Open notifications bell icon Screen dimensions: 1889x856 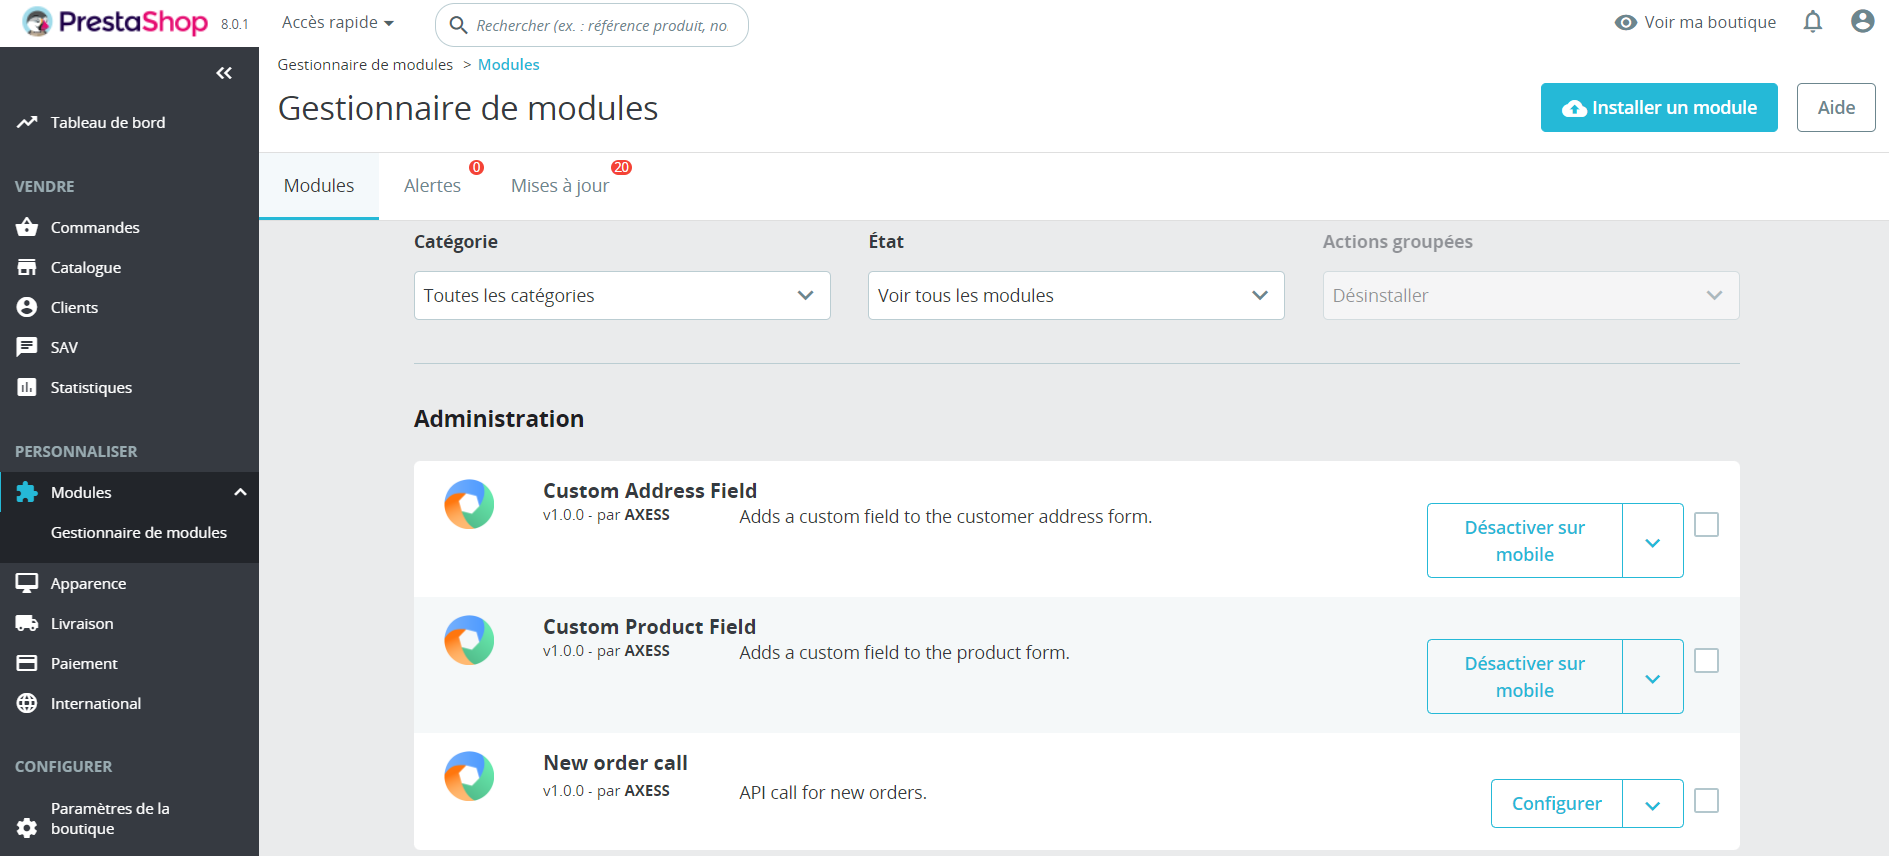tap(1812, 22)
